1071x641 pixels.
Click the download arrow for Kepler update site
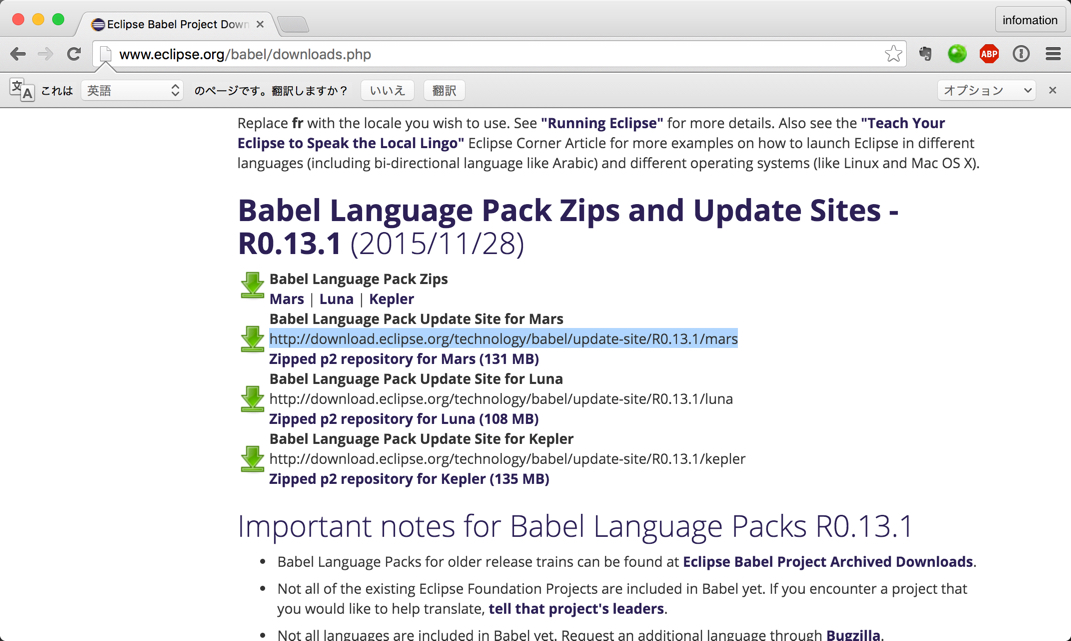click(252, 459)
